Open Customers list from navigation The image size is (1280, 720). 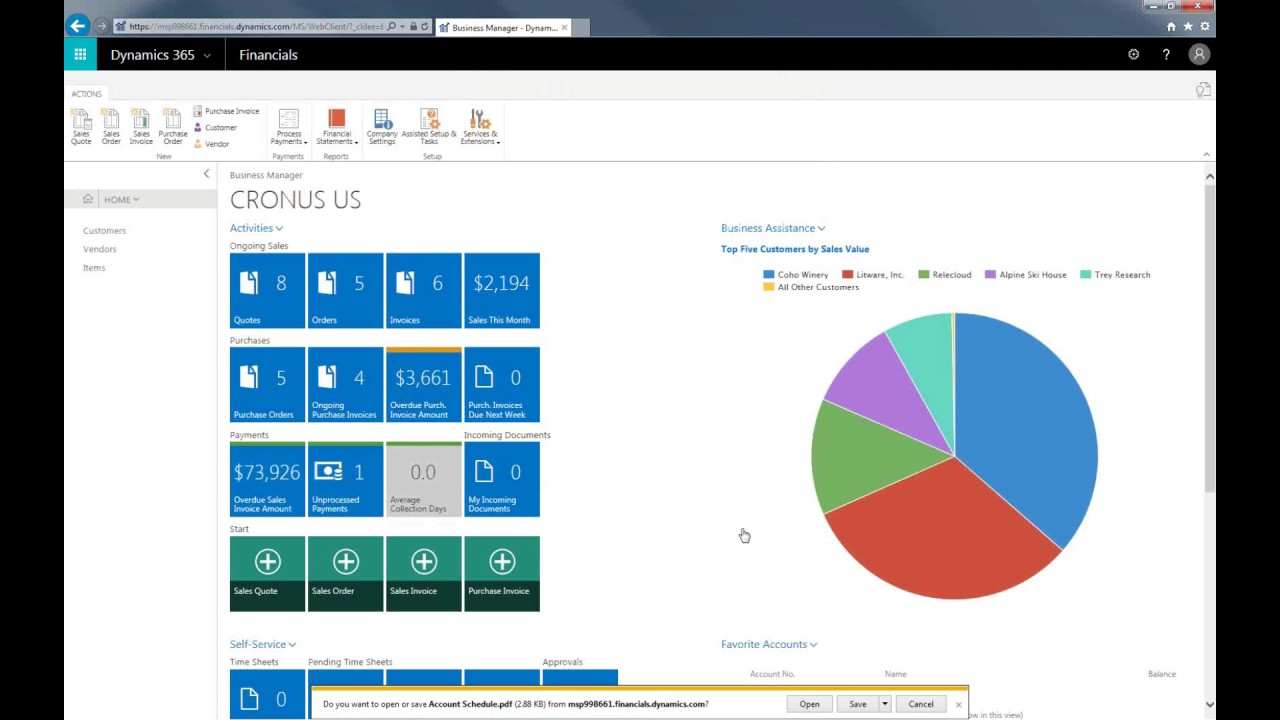(x=104, y=231)
